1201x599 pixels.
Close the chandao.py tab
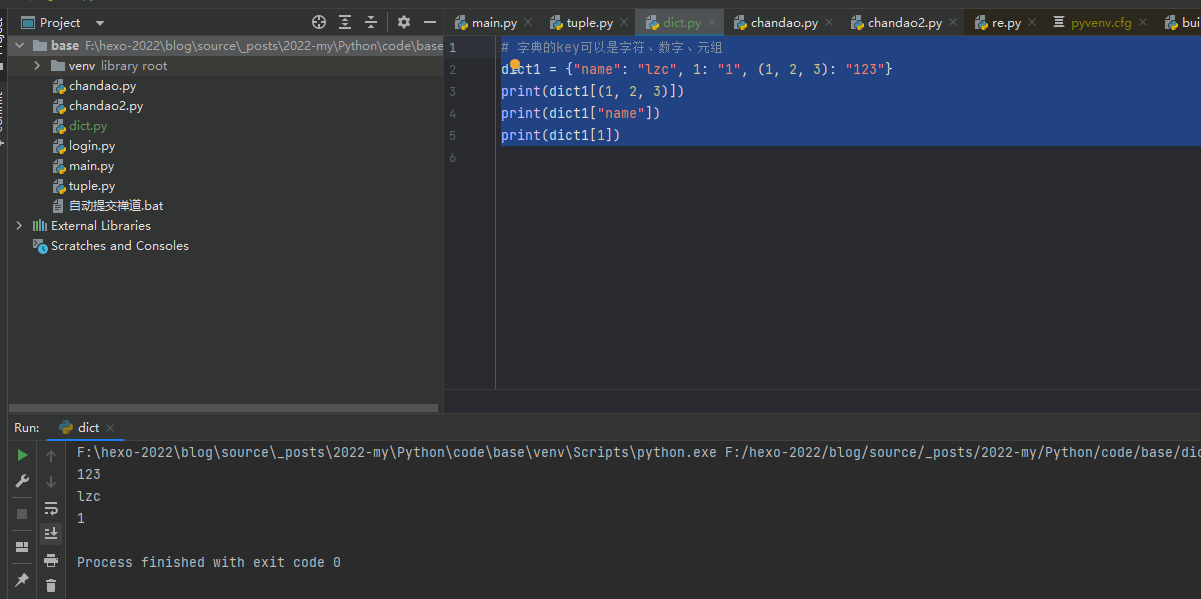(830, 22)
